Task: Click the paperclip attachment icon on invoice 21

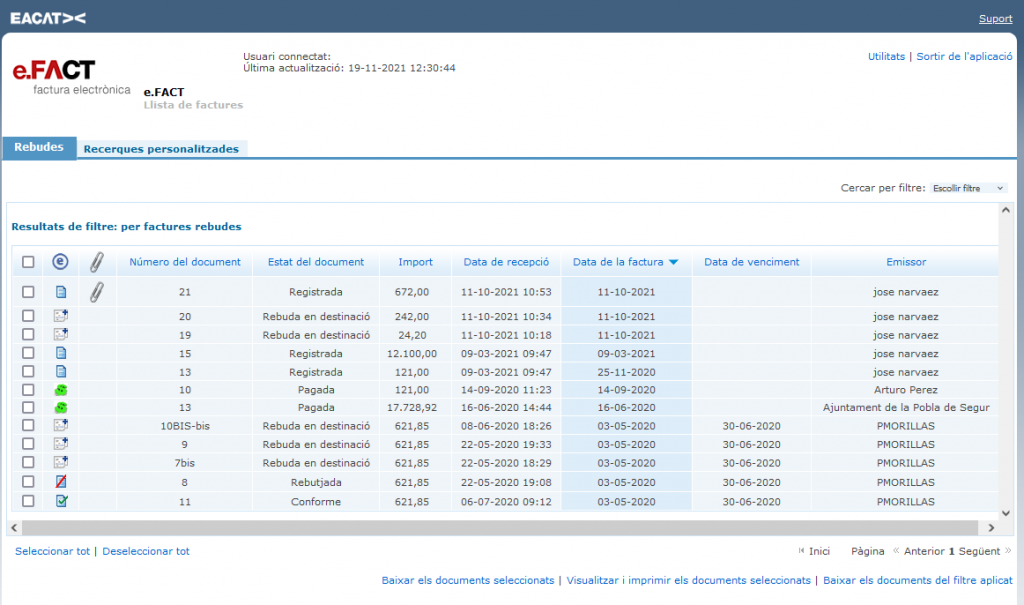Action: (x=97, y=292)
